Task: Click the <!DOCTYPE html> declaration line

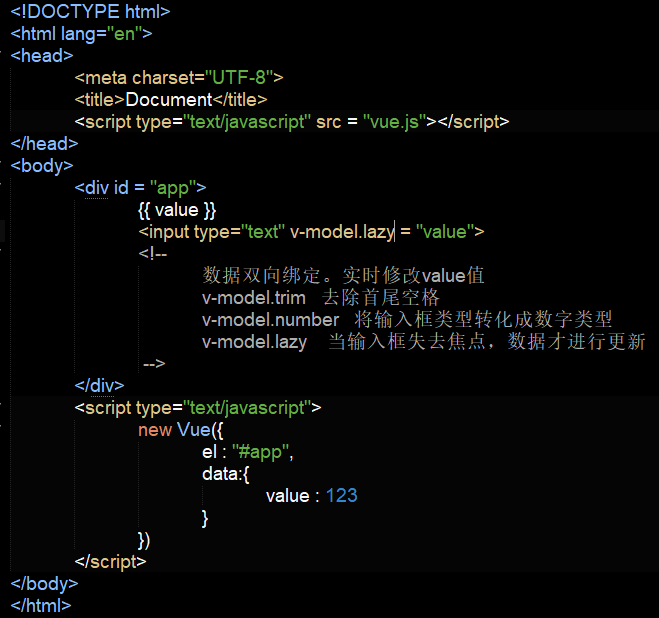Action: (x=90, y=12)
